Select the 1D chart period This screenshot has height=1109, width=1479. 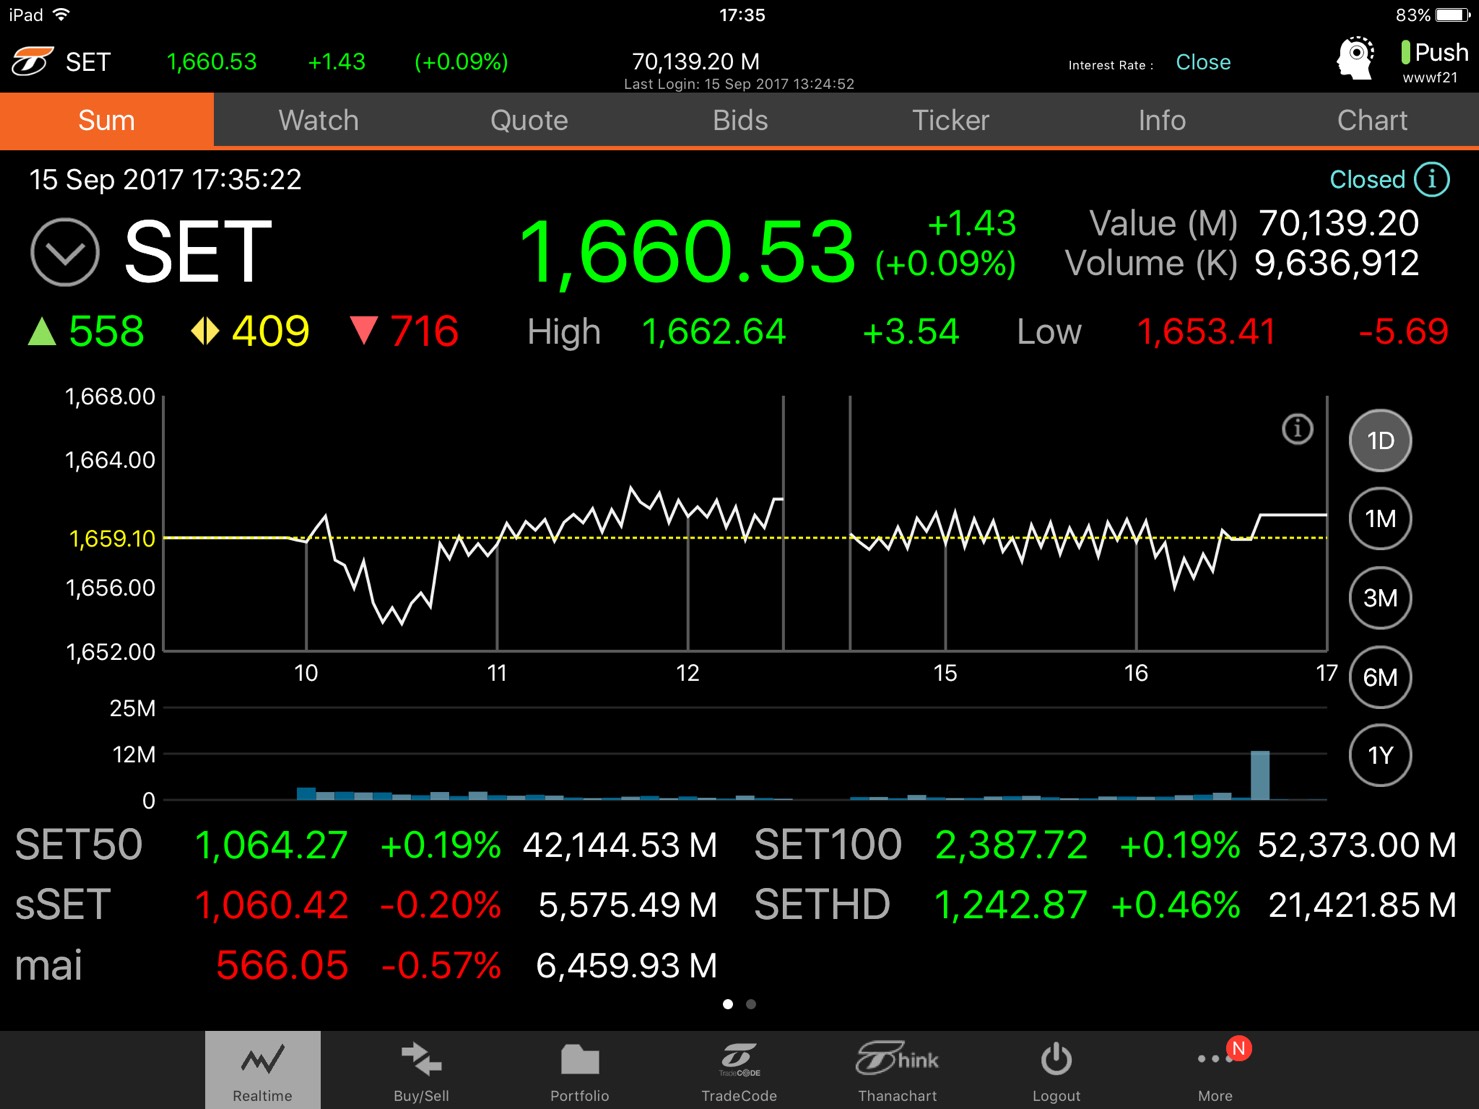click(1380, 441)
